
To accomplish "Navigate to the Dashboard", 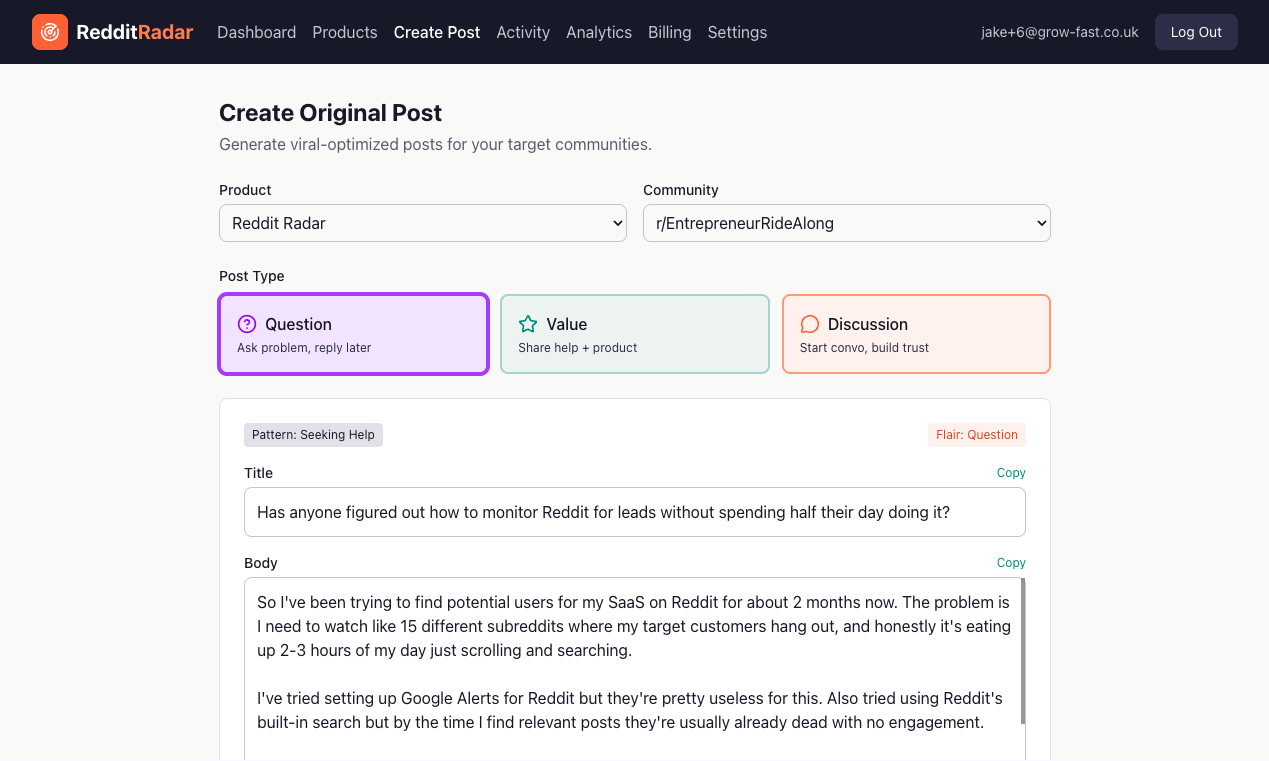I will point(256,32).
